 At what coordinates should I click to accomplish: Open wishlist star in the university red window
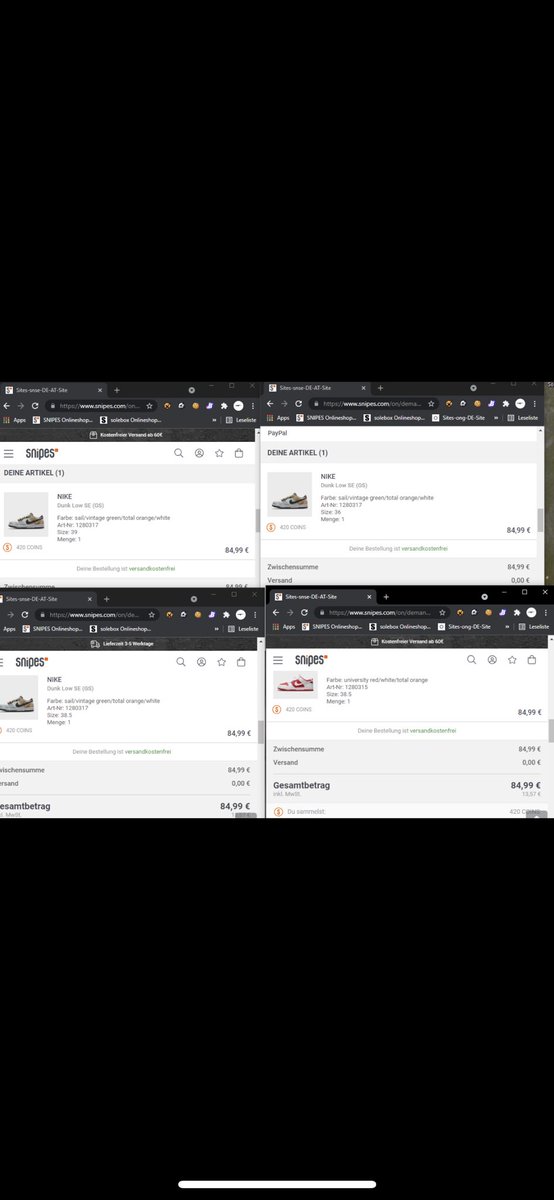pyautogui.click(x=512, y=660)
